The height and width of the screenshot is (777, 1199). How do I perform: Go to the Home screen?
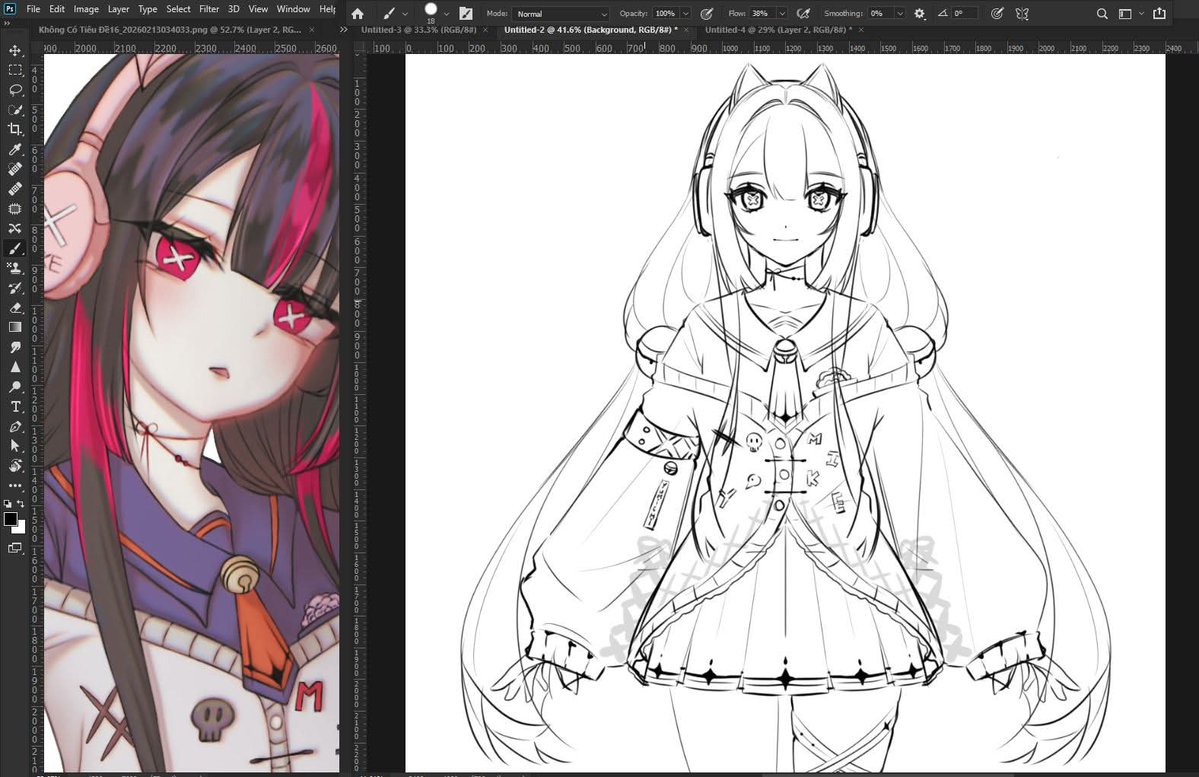[x=357, y=13]
